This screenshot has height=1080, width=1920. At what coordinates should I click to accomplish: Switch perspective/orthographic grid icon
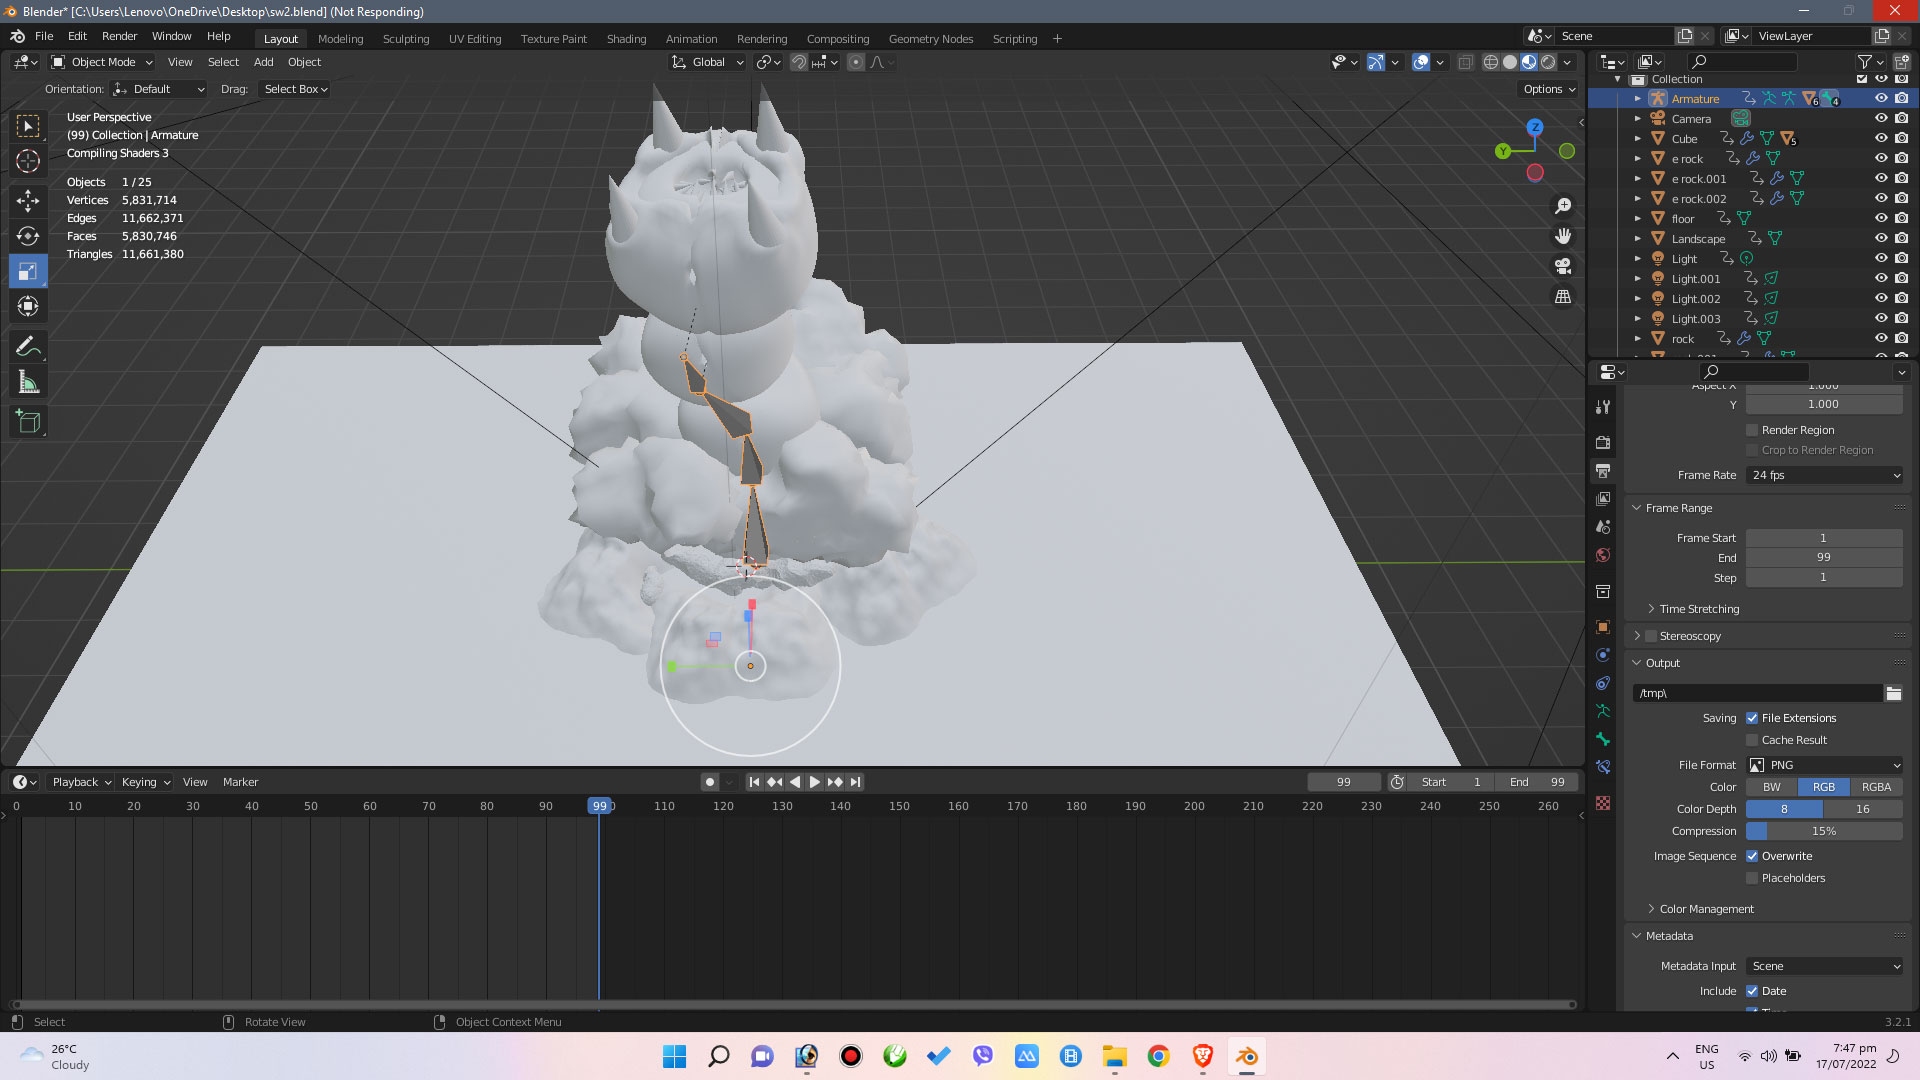[x=1563, y=297]
